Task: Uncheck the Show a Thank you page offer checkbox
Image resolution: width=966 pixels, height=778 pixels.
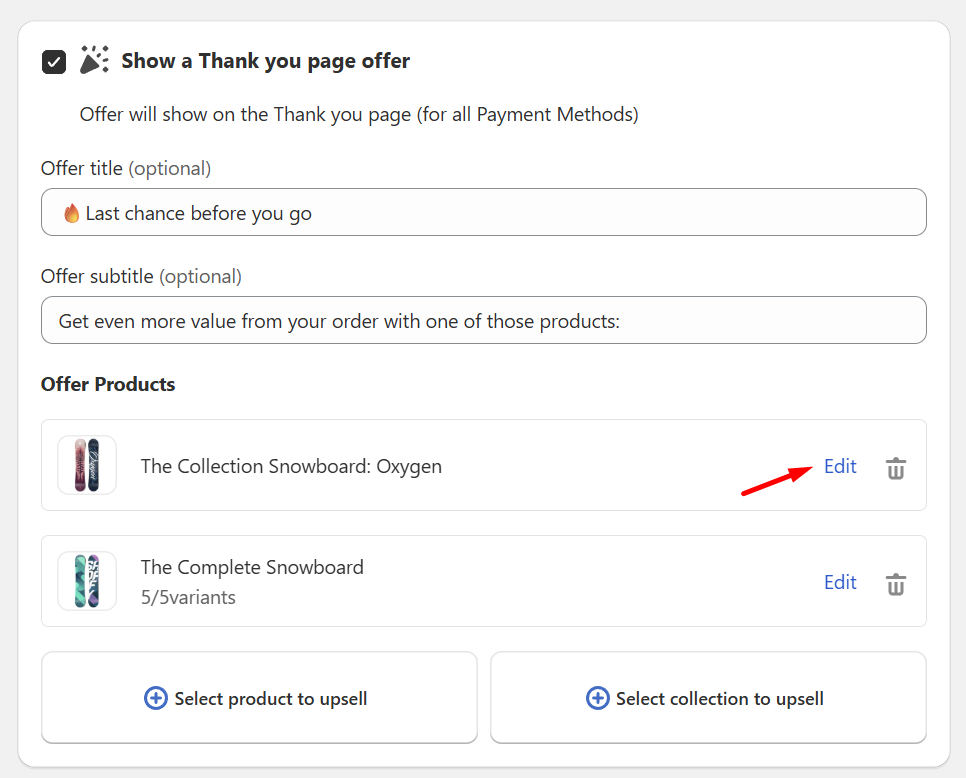Action: tap(54, 62)
